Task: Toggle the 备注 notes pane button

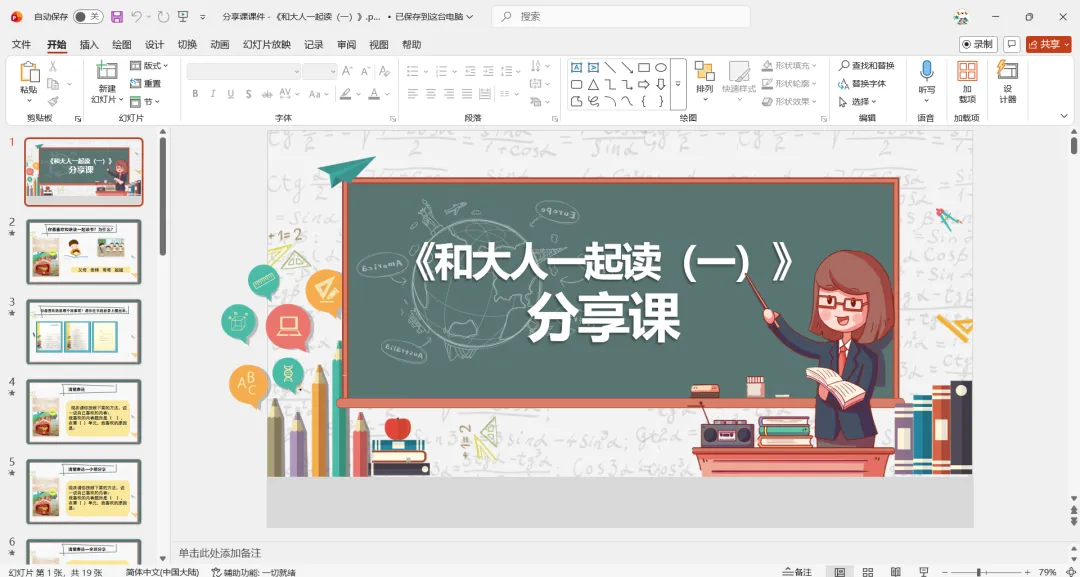Action: point(798,571)
